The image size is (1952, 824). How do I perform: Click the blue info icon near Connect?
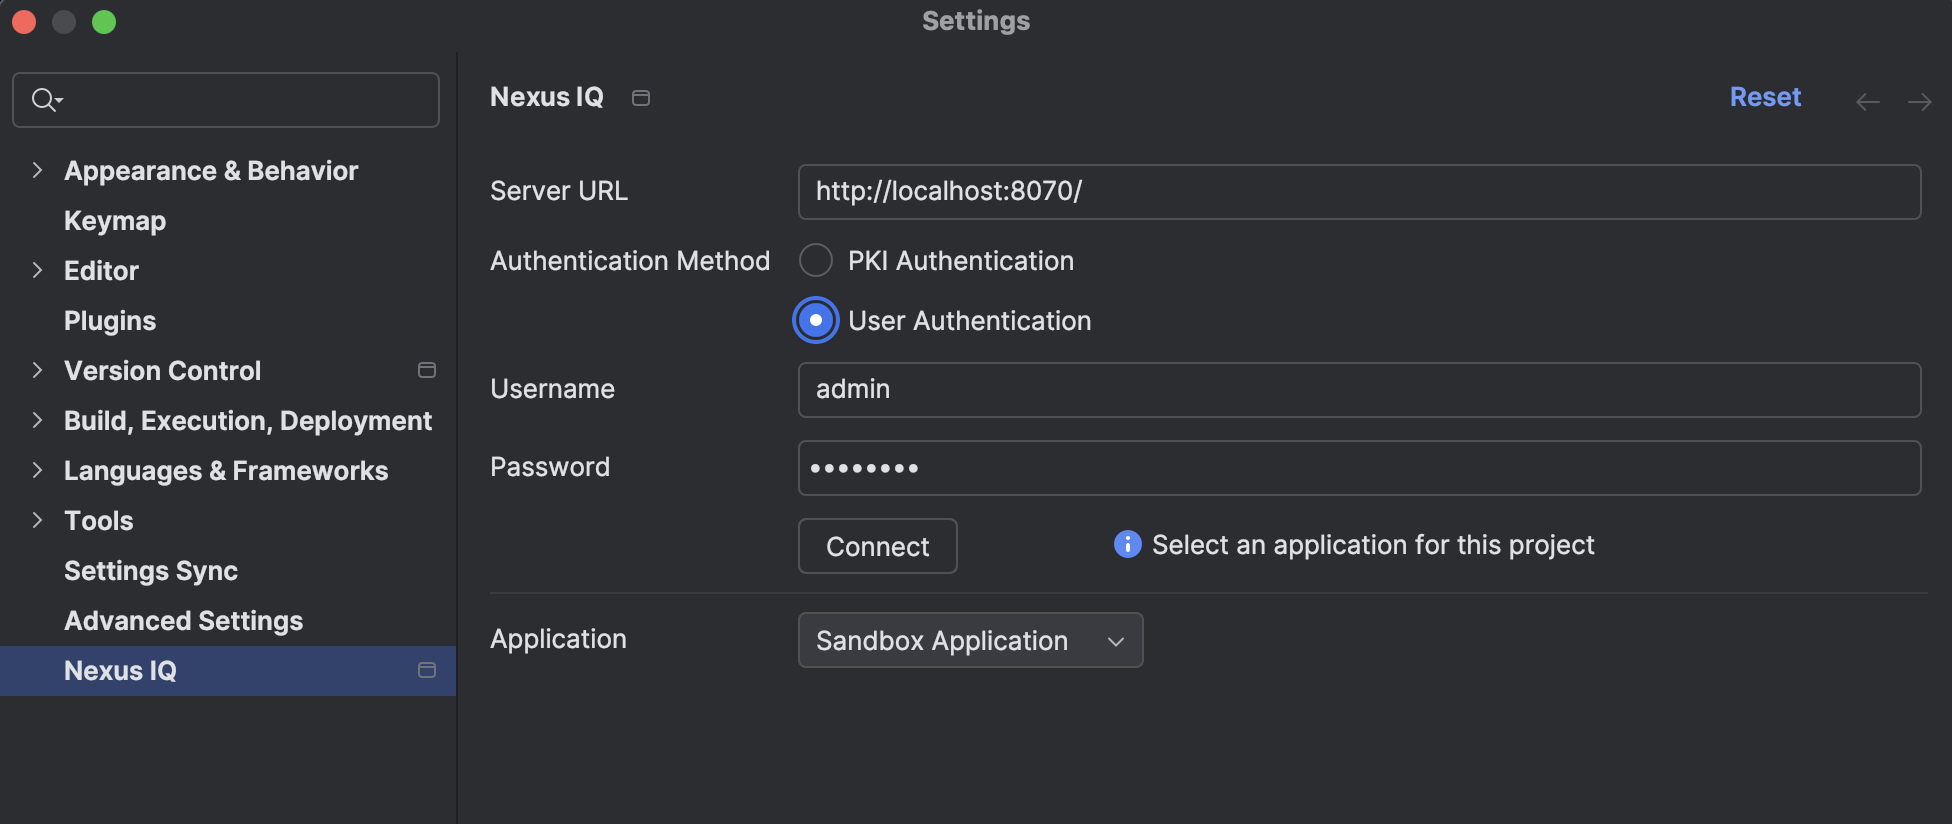1127,544
